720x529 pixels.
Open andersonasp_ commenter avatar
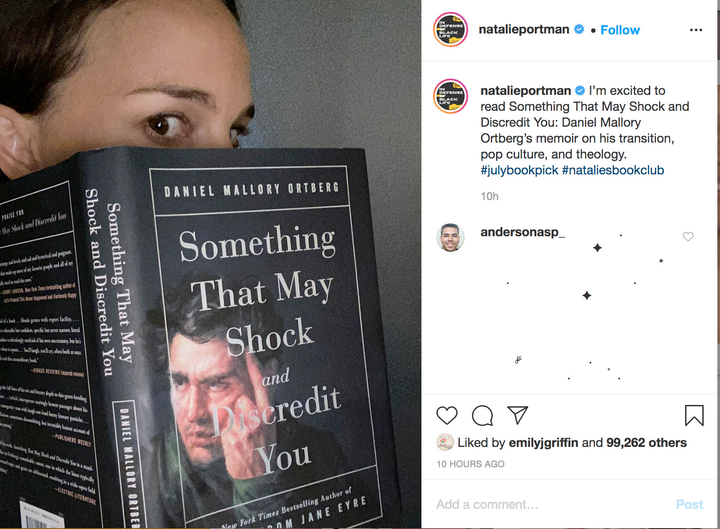[x=450, y=237]
